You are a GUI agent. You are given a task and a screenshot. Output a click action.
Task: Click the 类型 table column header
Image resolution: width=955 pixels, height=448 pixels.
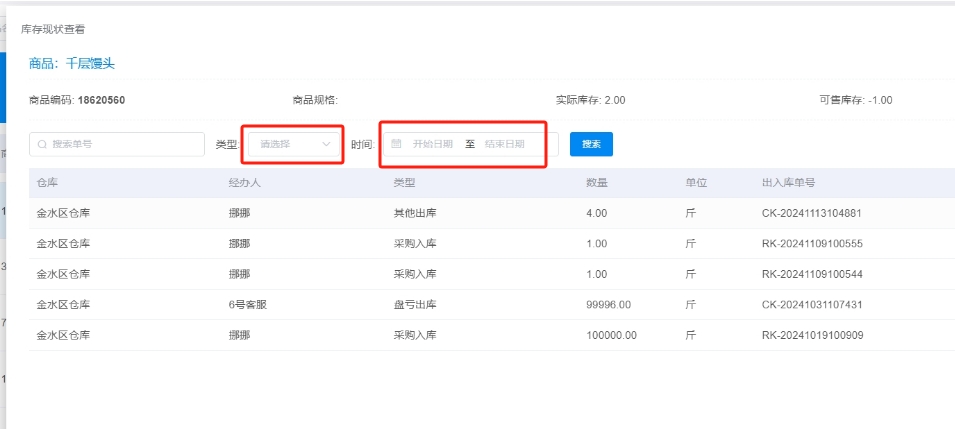[404, 183]
